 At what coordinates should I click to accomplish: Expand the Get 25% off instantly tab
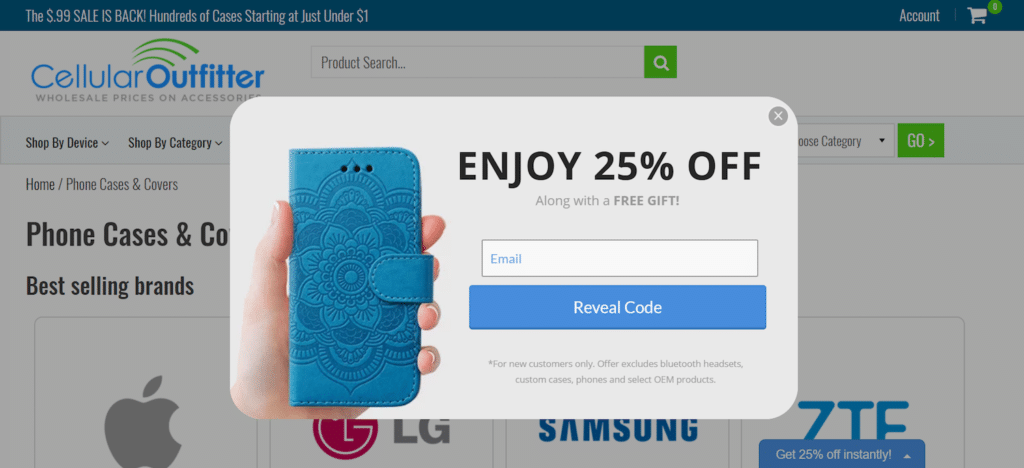point(842,454)
